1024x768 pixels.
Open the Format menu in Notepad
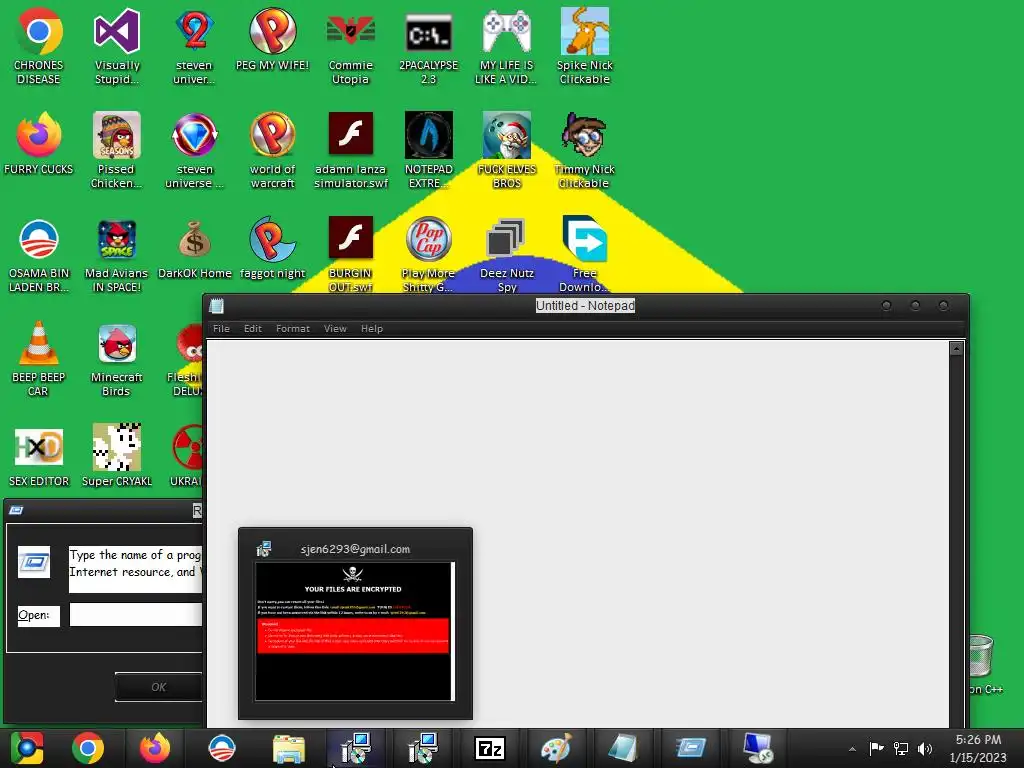click(293, 328)
